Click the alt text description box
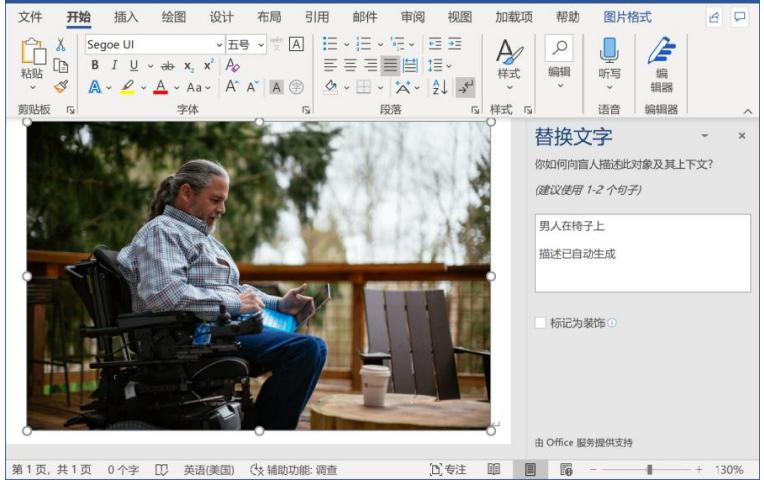 (642, 253)
